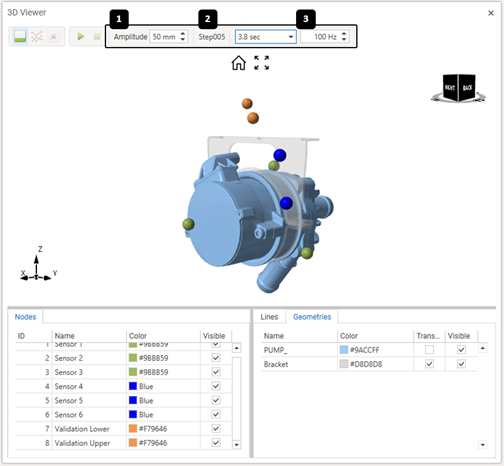Viewport: 504px width, 466px height.
Task: Open the 3.8 sec time dropdown
Action: (x=291, y=37)
